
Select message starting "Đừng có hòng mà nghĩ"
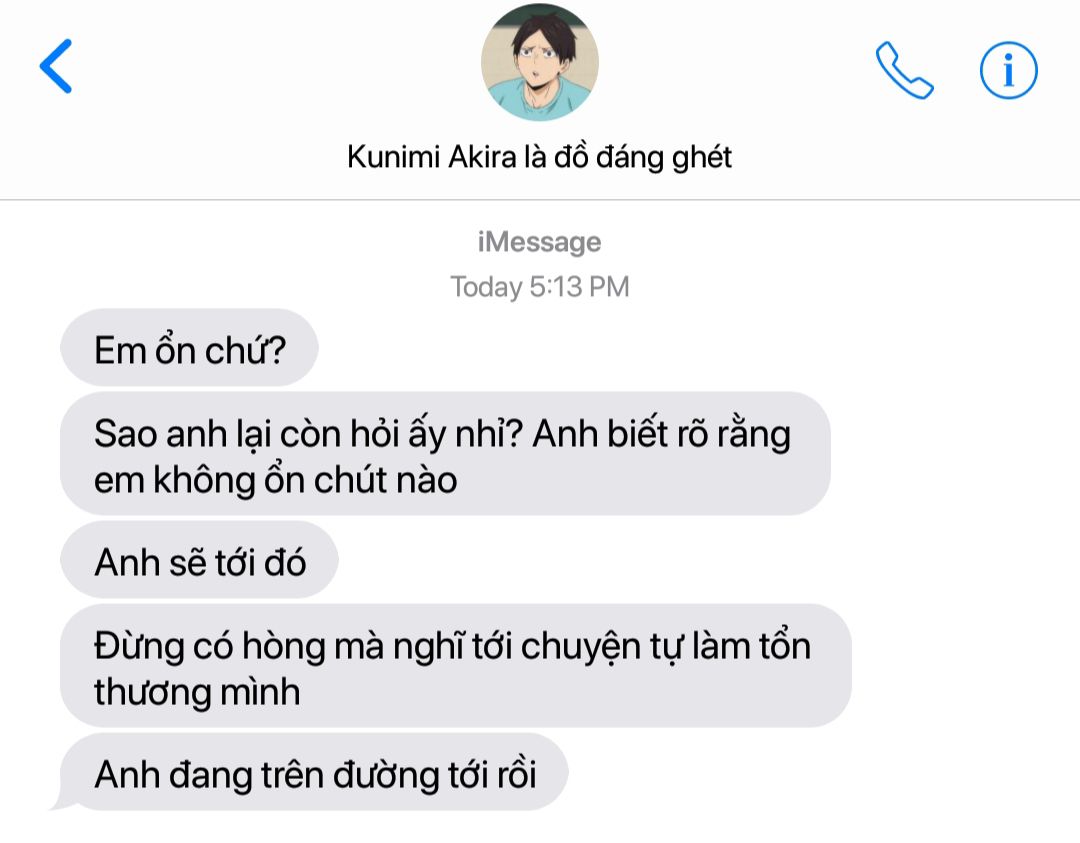click(x=456, y=666)
